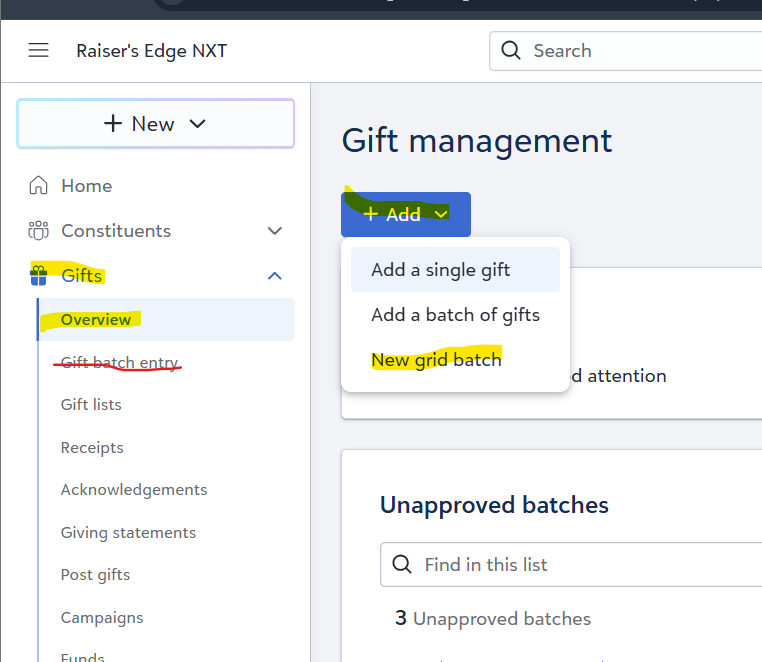Viewport: 762px width, 662px height.
Task: Expand the Constituents chevron
Action: tap(275, 230)
